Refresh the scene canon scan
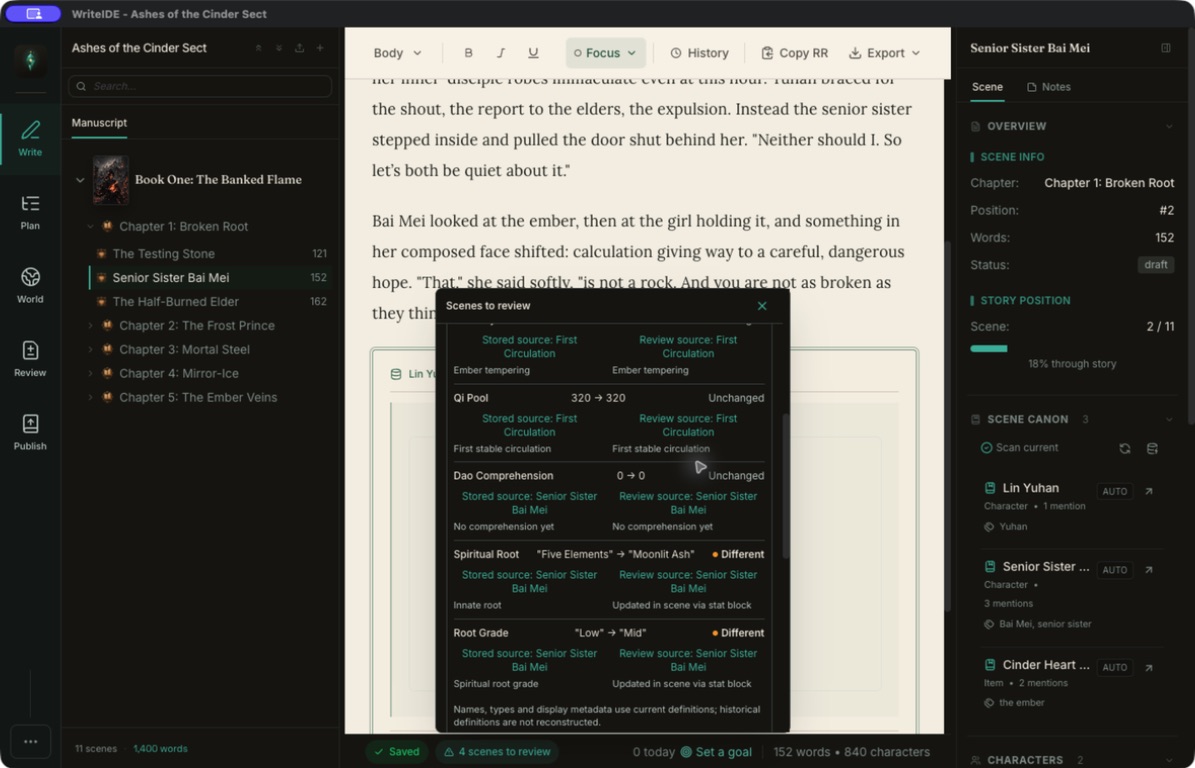Viewport: 1195px width, 768px height. point(1125,448)
